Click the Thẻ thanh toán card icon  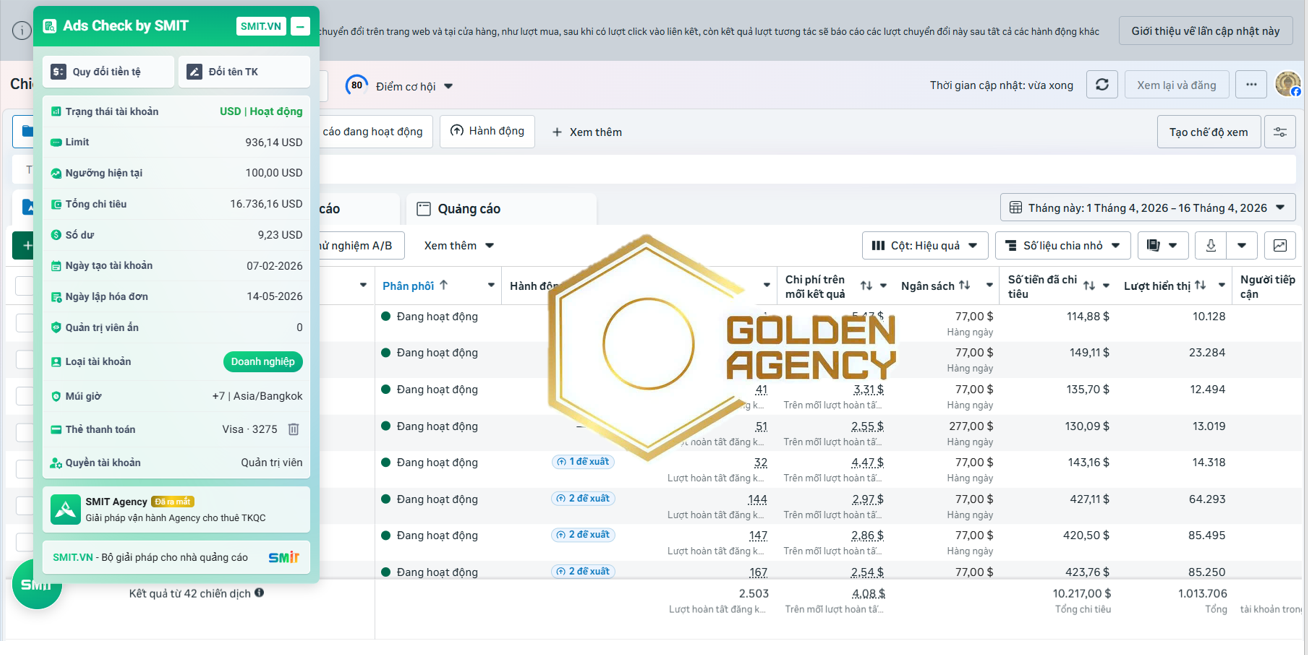[x=56, y=430]
